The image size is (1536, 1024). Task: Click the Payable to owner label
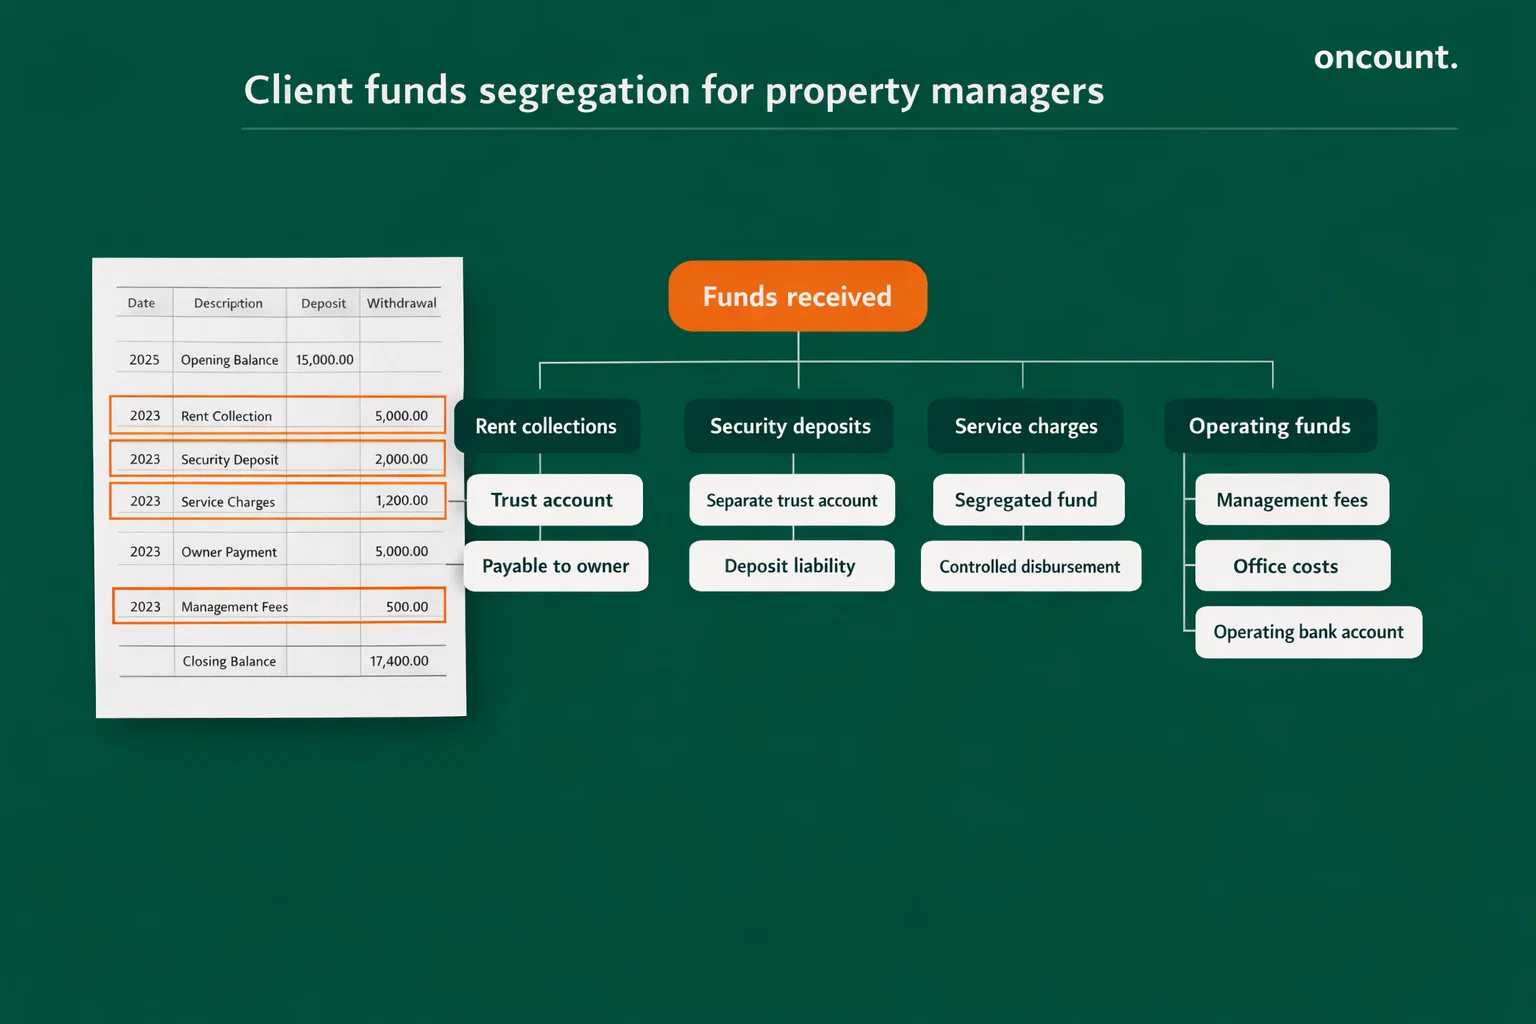(x=556, y=565)
